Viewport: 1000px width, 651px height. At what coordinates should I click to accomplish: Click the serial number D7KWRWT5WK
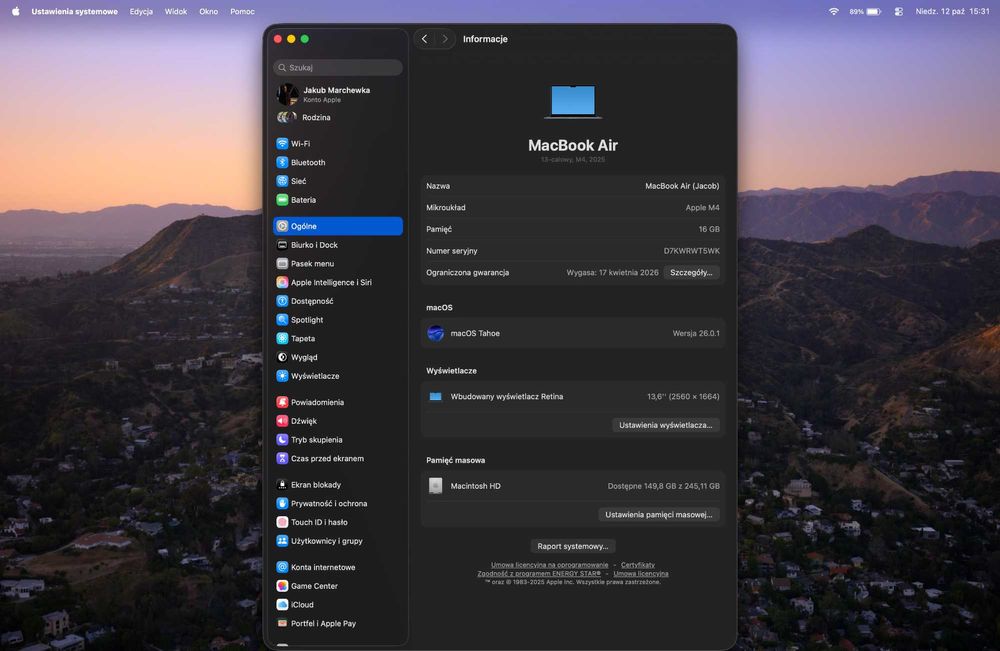[x=691, y=251]
